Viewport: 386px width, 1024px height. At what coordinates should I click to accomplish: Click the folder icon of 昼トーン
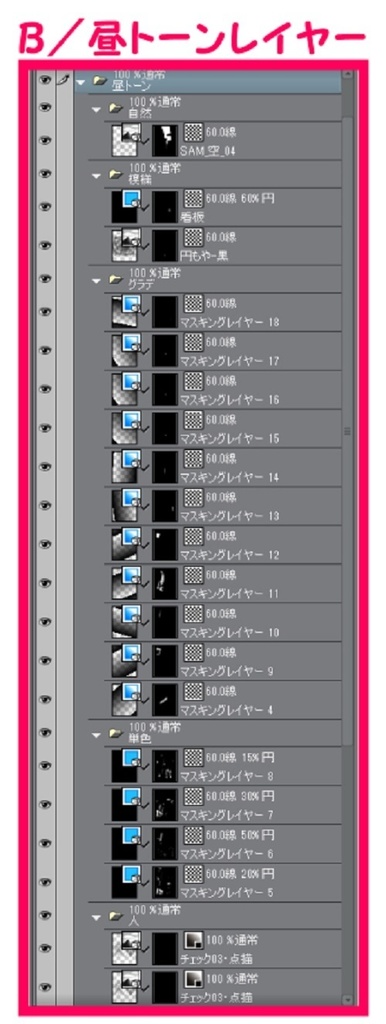pos(101,81)
